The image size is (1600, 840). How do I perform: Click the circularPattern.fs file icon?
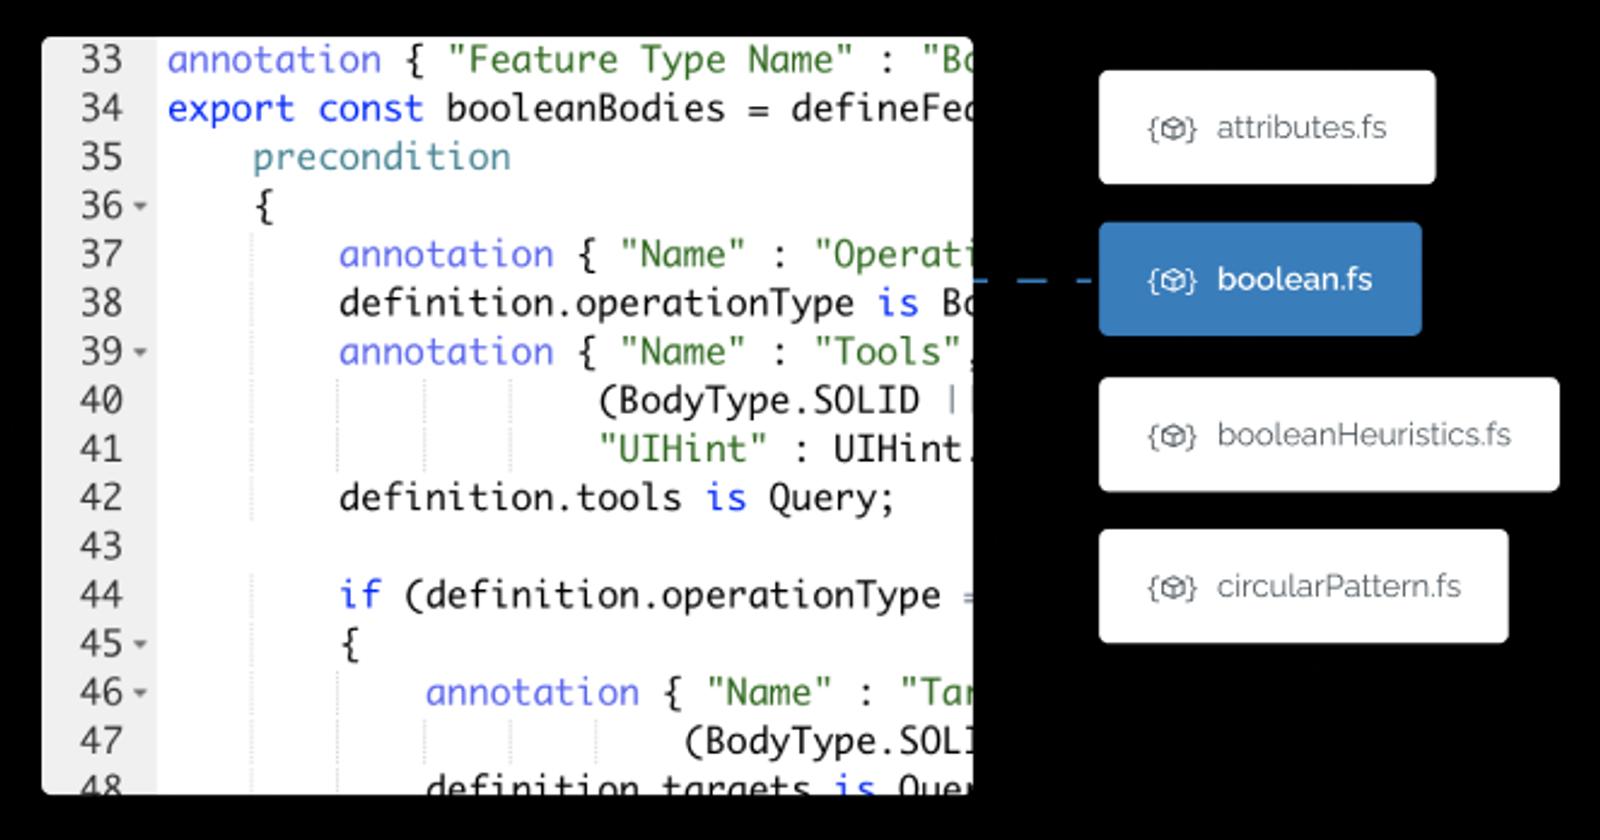pyautogui.click(x=1171, y=588)
